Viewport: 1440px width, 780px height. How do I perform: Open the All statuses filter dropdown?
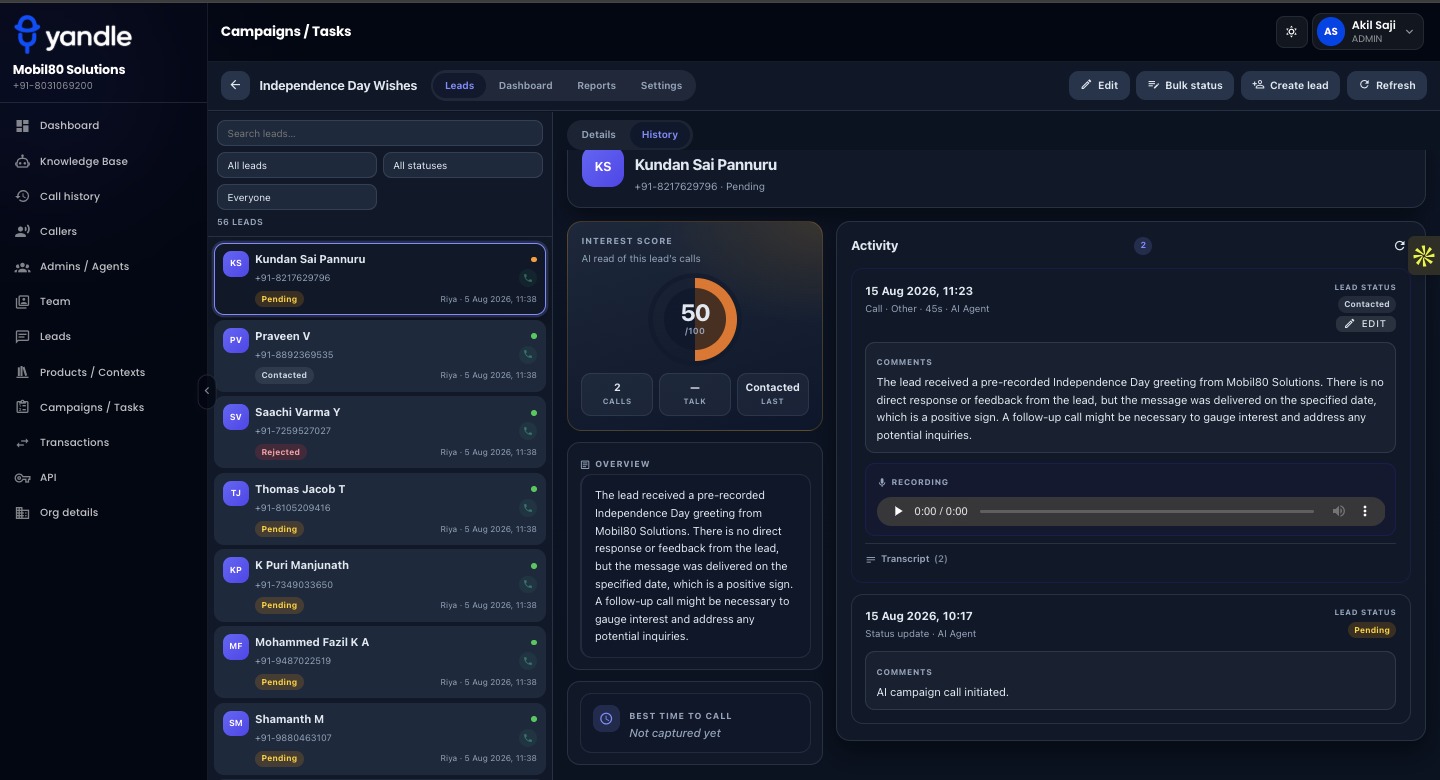463,165
